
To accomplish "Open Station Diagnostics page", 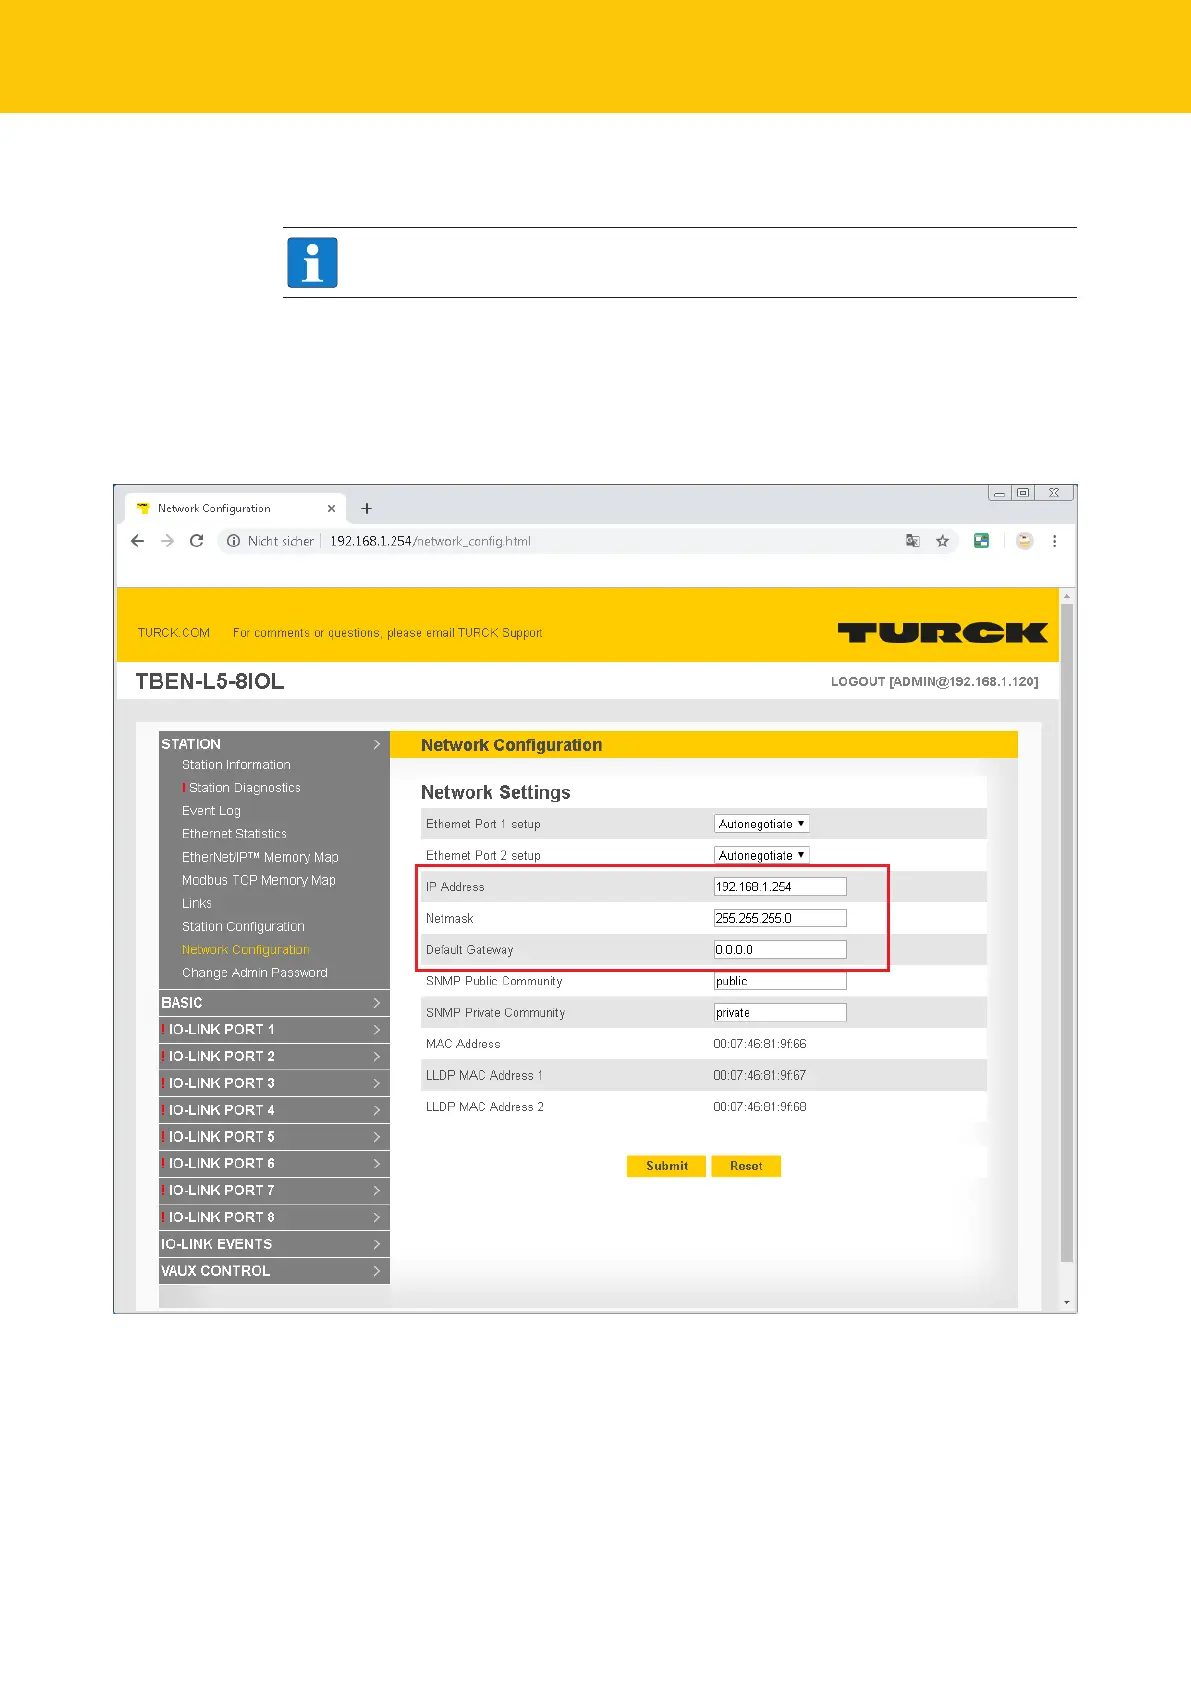I will 245,788.
